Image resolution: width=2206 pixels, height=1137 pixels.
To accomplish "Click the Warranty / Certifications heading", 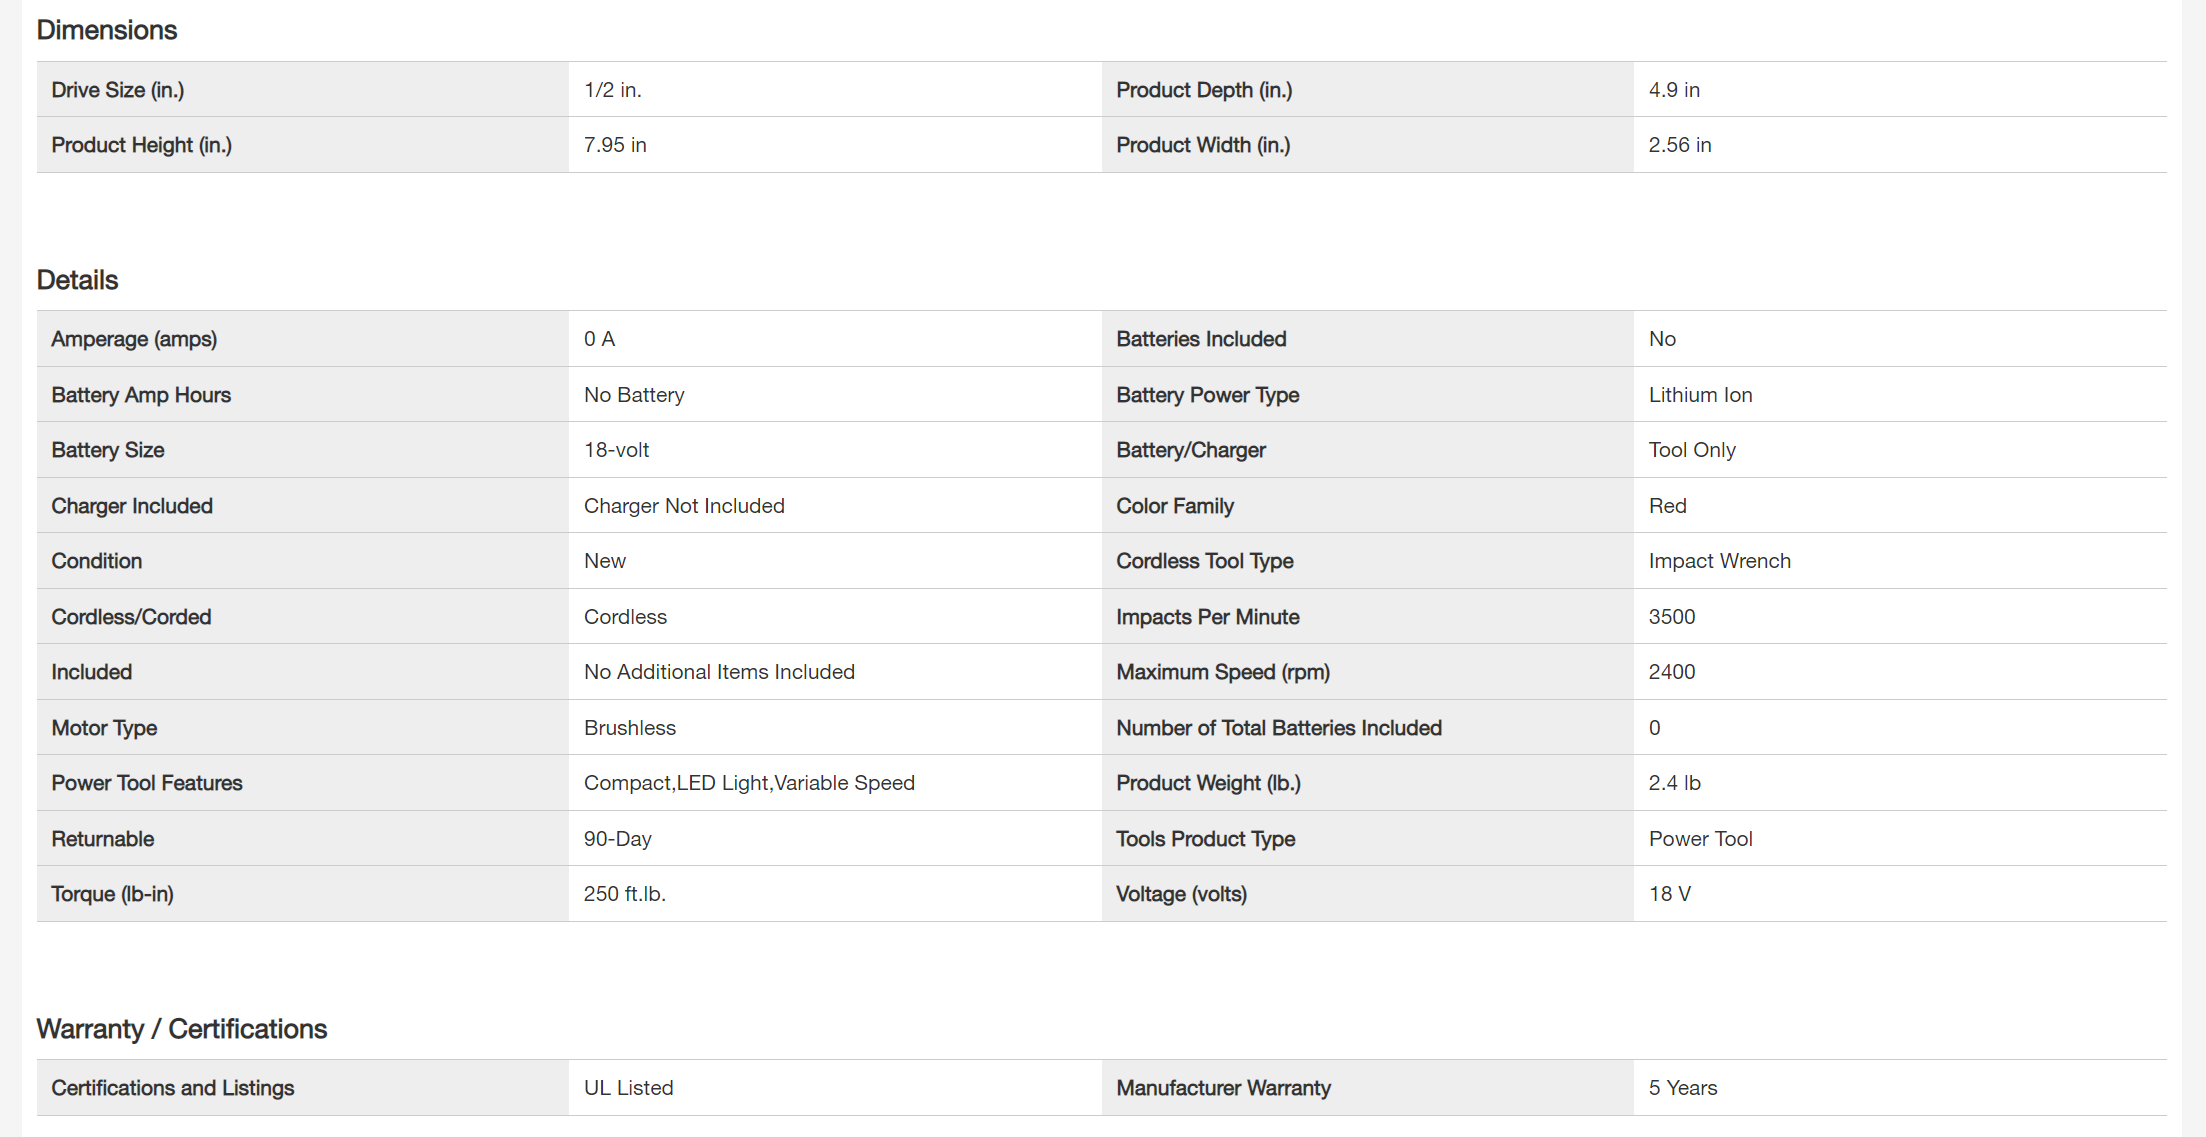I will tap(181, 1029).
